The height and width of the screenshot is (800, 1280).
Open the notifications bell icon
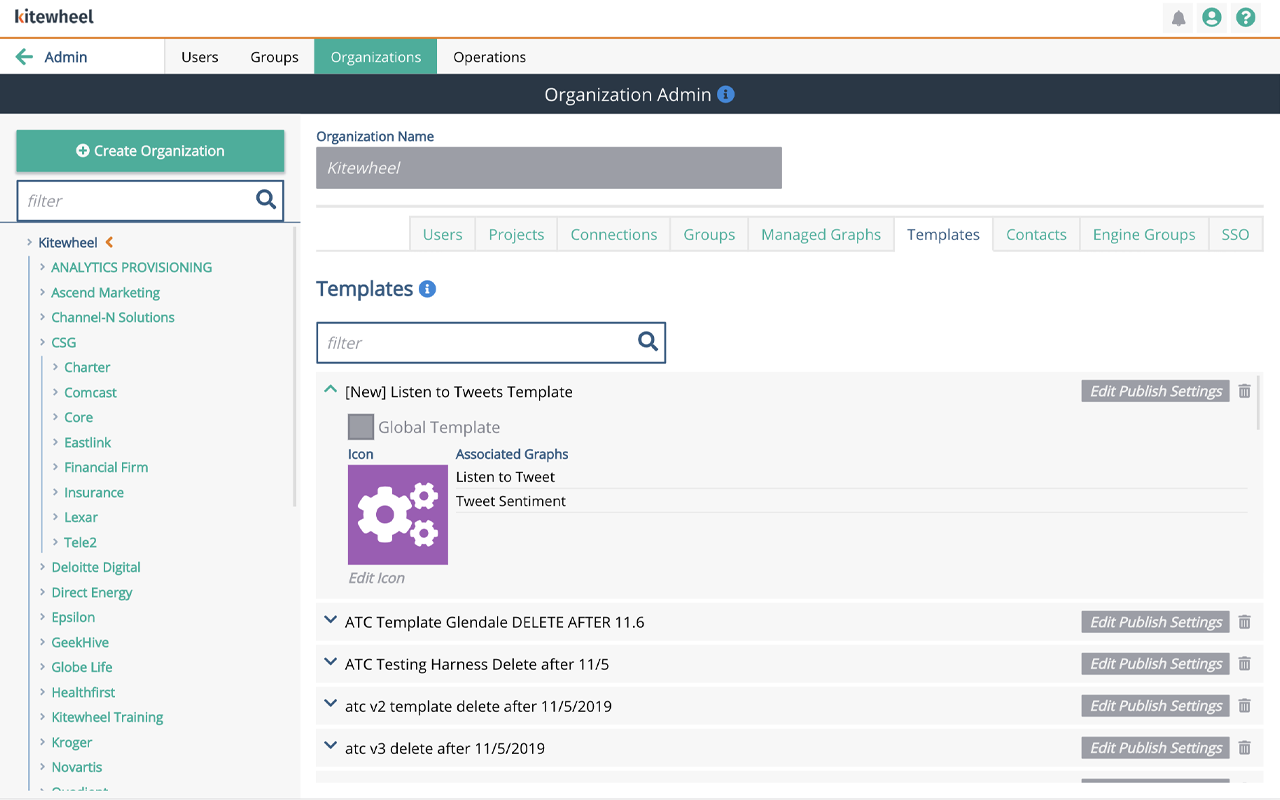tap(1178, 18)
